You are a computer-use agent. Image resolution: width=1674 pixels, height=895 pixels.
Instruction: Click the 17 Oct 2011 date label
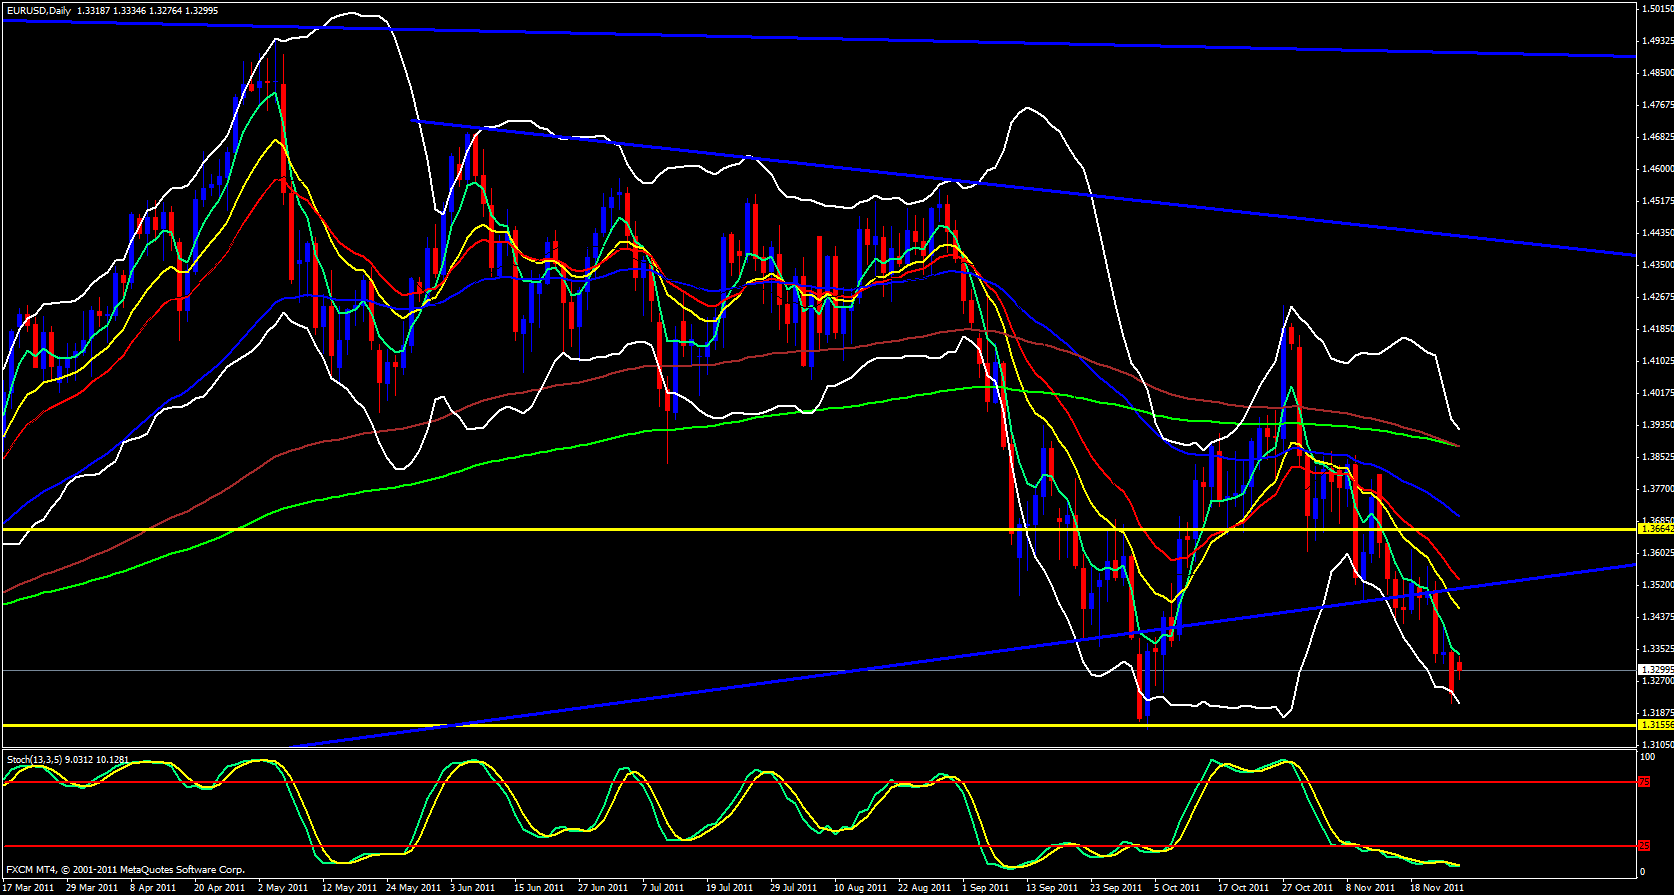tap(1243, 887)
